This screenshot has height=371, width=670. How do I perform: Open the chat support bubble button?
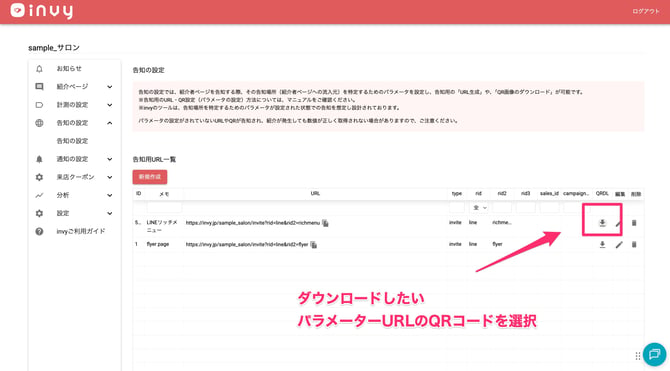(654, 354)
